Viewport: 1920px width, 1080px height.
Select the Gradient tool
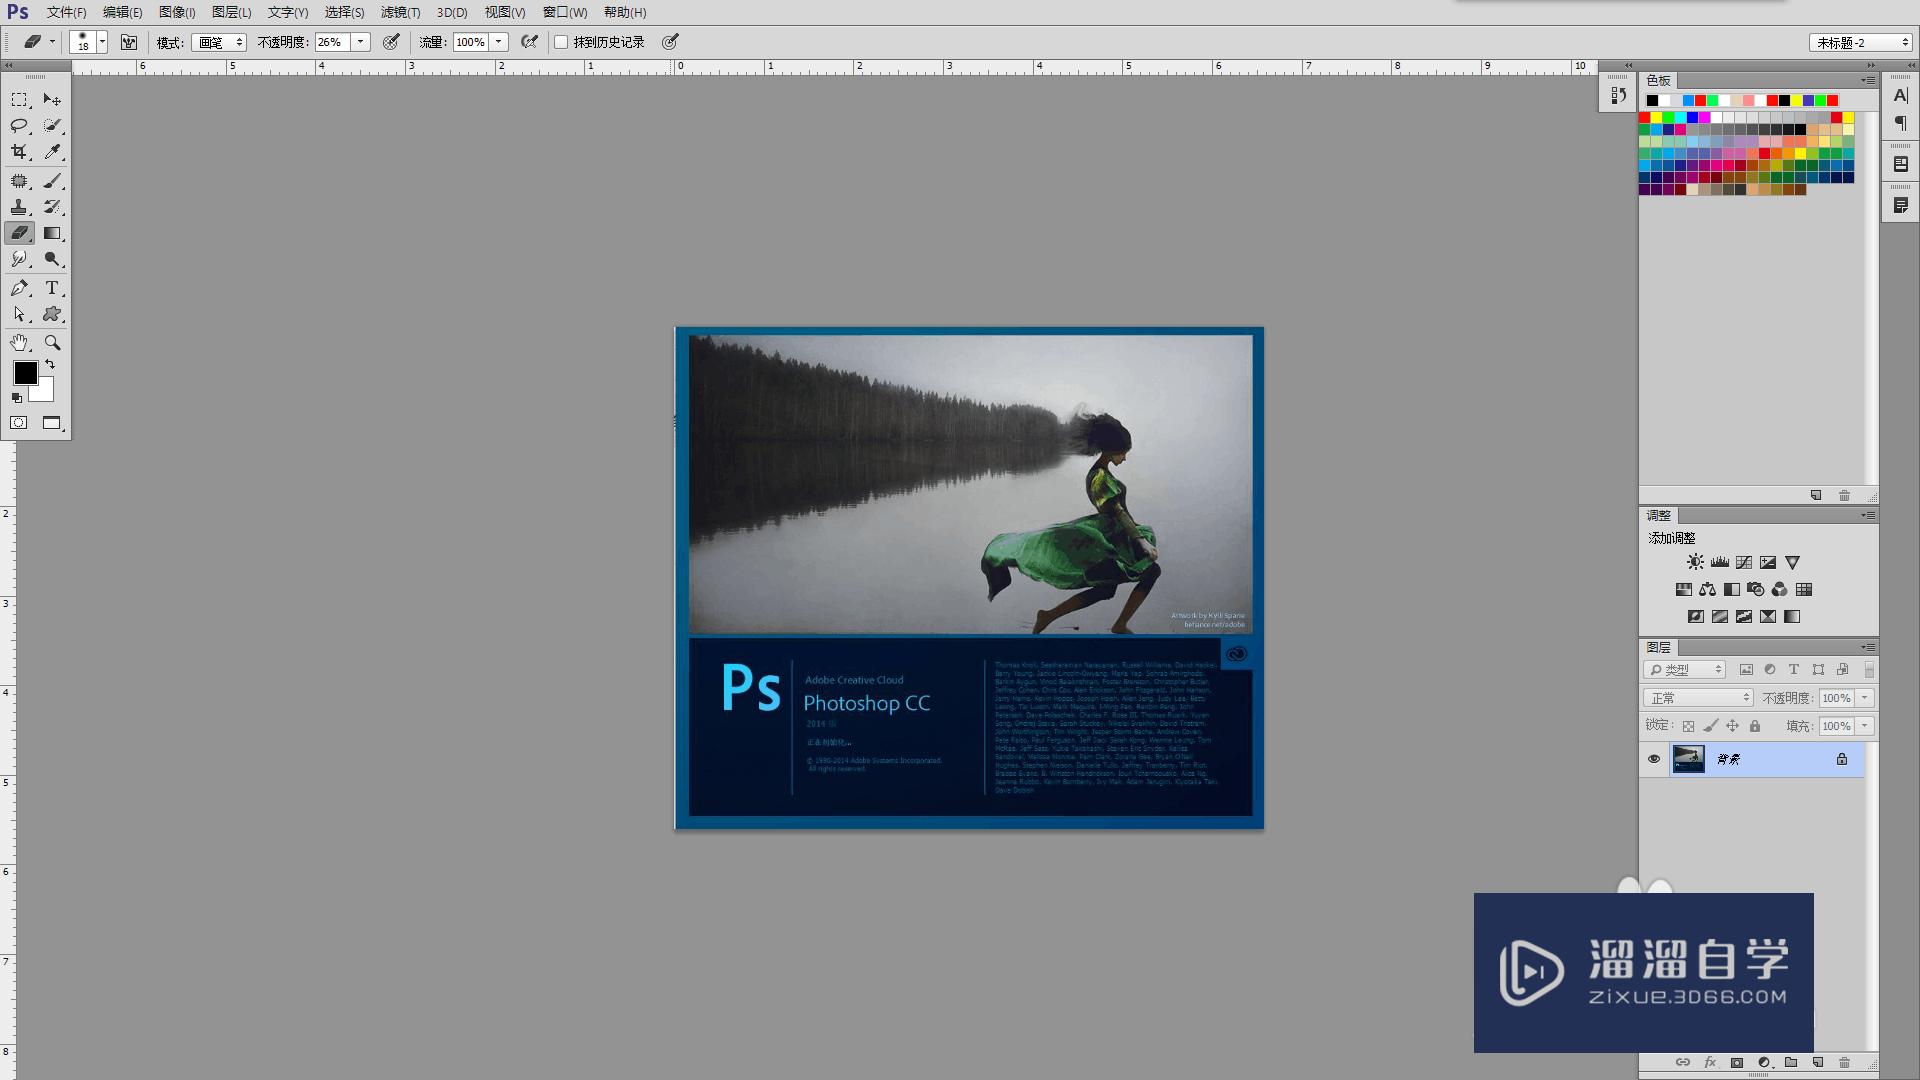pos(52,233)
